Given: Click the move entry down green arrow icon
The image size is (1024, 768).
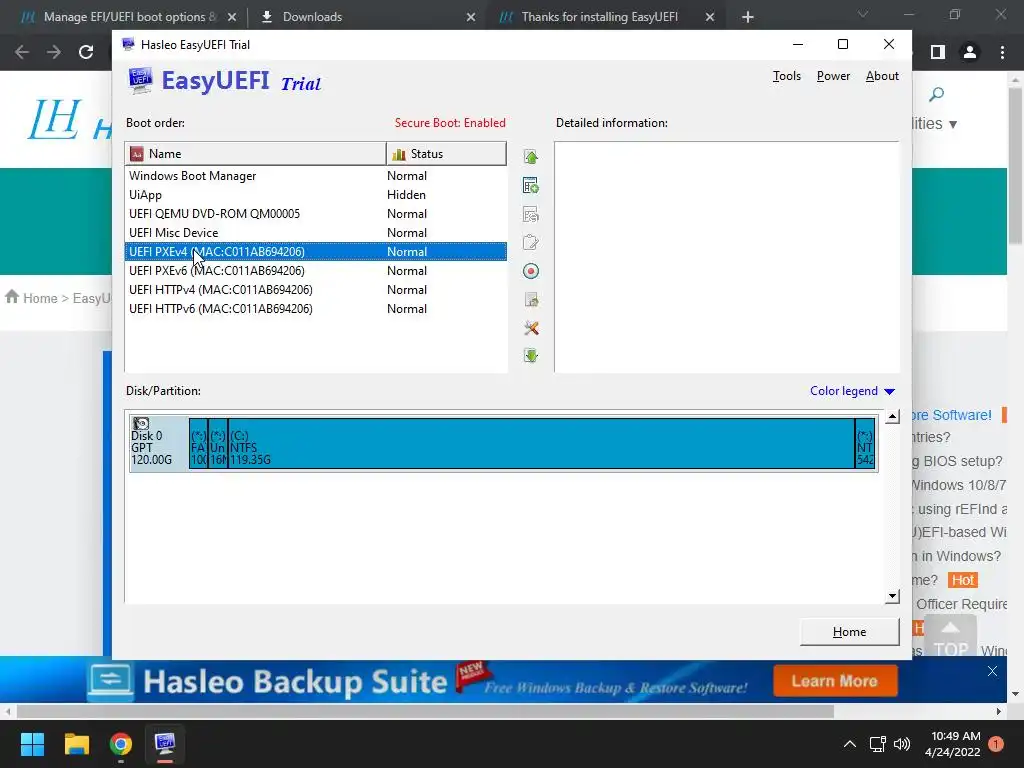Looking at the screenshot, I should pyautogui.click(x=530, y=356).
